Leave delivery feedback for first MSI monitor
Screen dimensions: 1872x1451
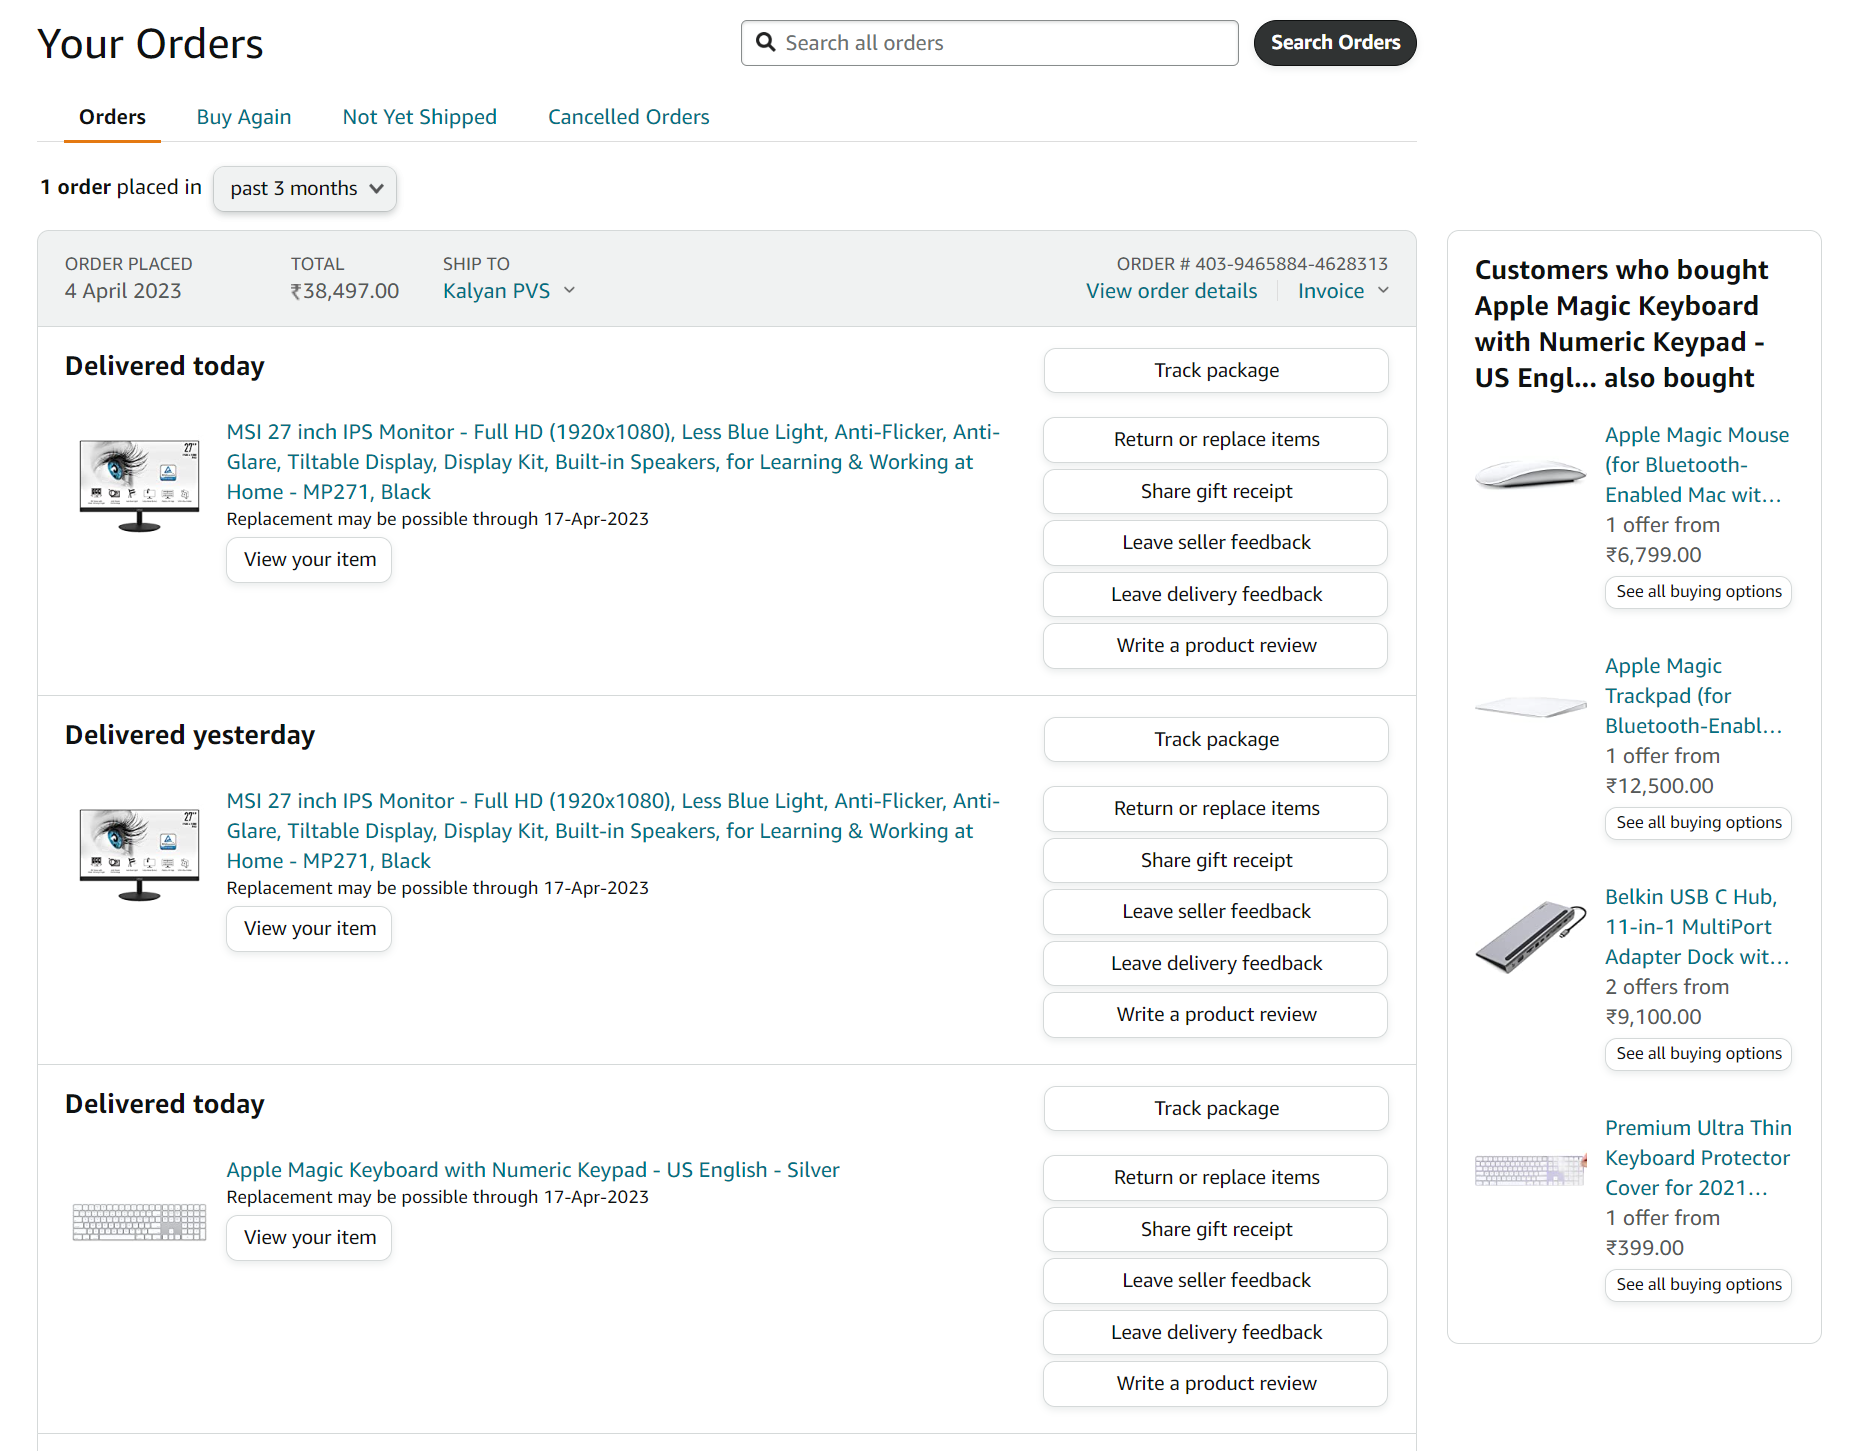[x=1216, y=594]
